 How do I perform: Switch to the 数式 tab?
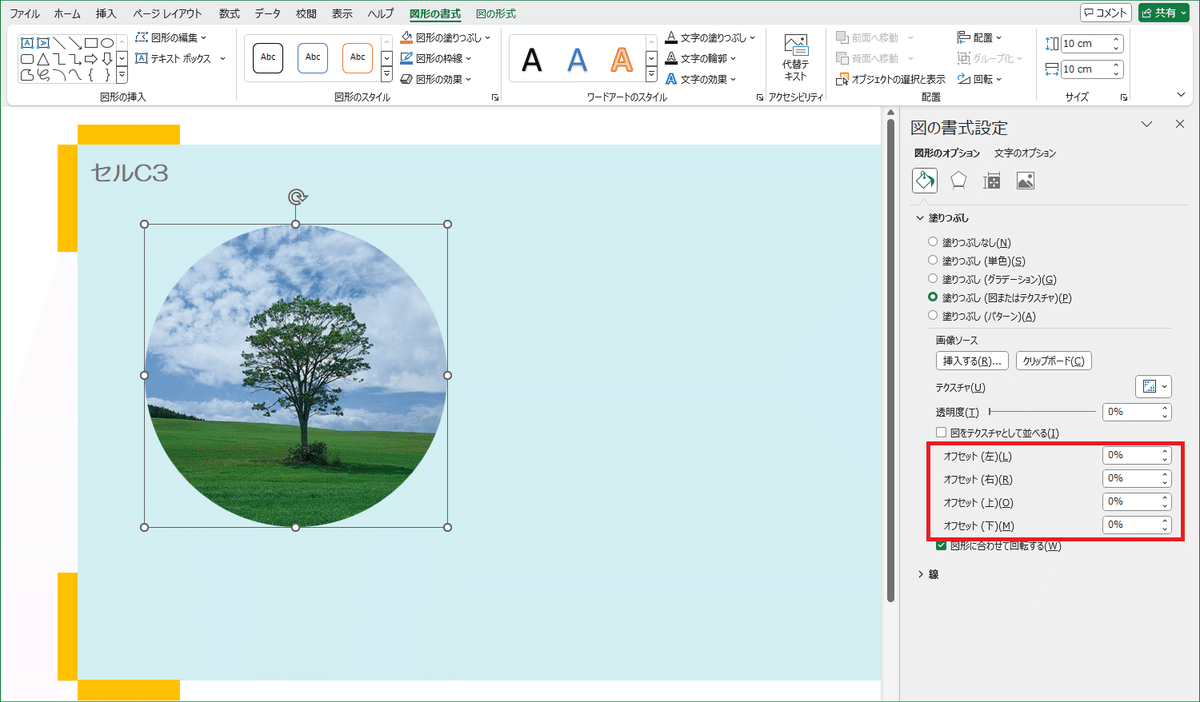(229, 14)
